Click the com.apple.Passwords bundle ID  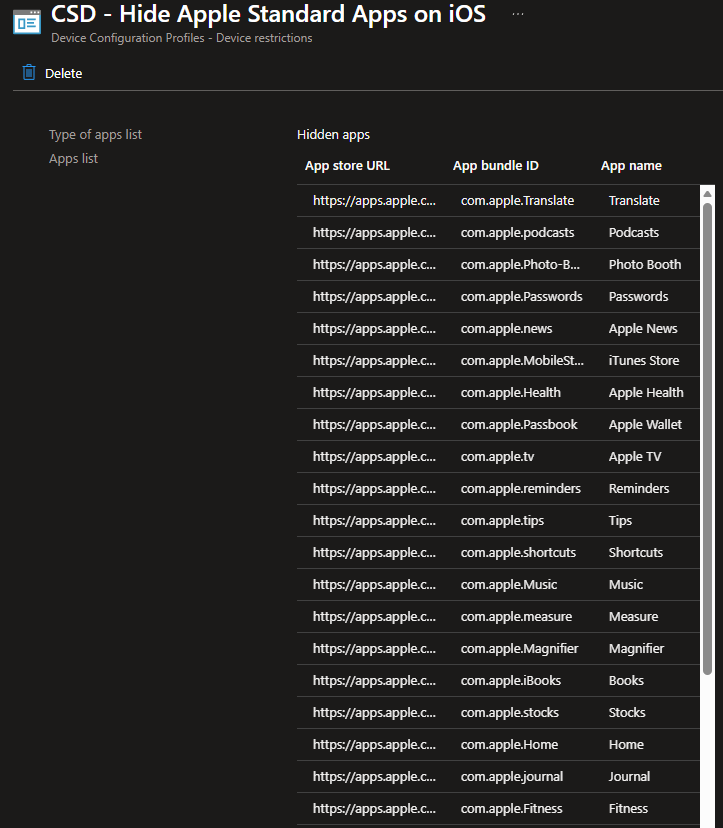coord(521,297)
